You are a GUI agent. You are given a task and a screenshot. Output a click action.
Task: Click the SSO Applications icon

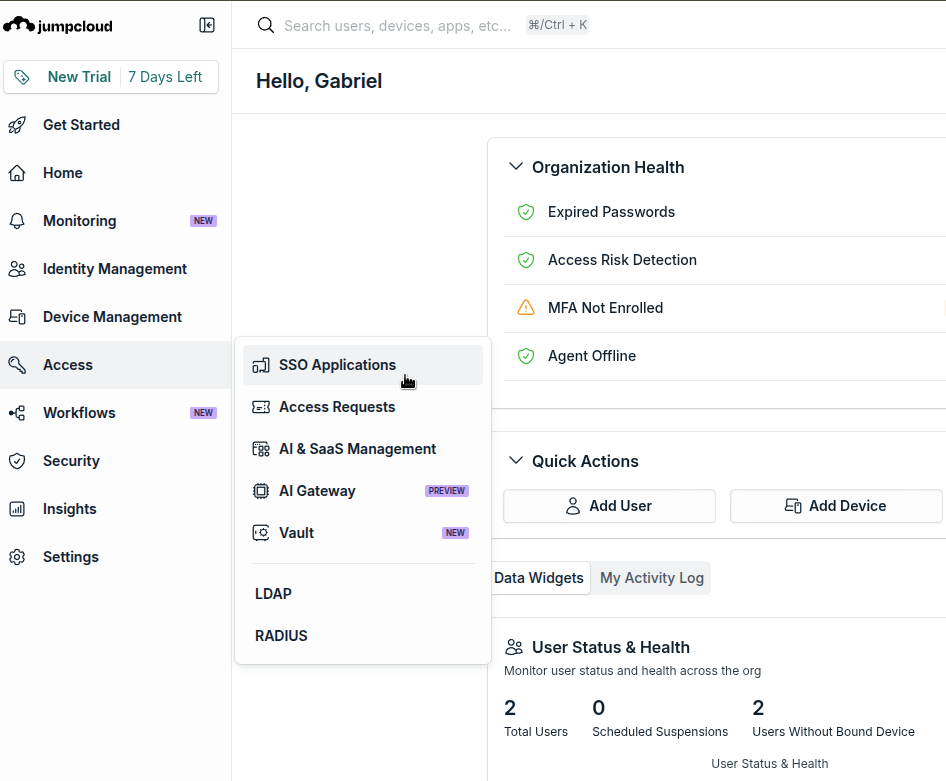pos(261,365)
